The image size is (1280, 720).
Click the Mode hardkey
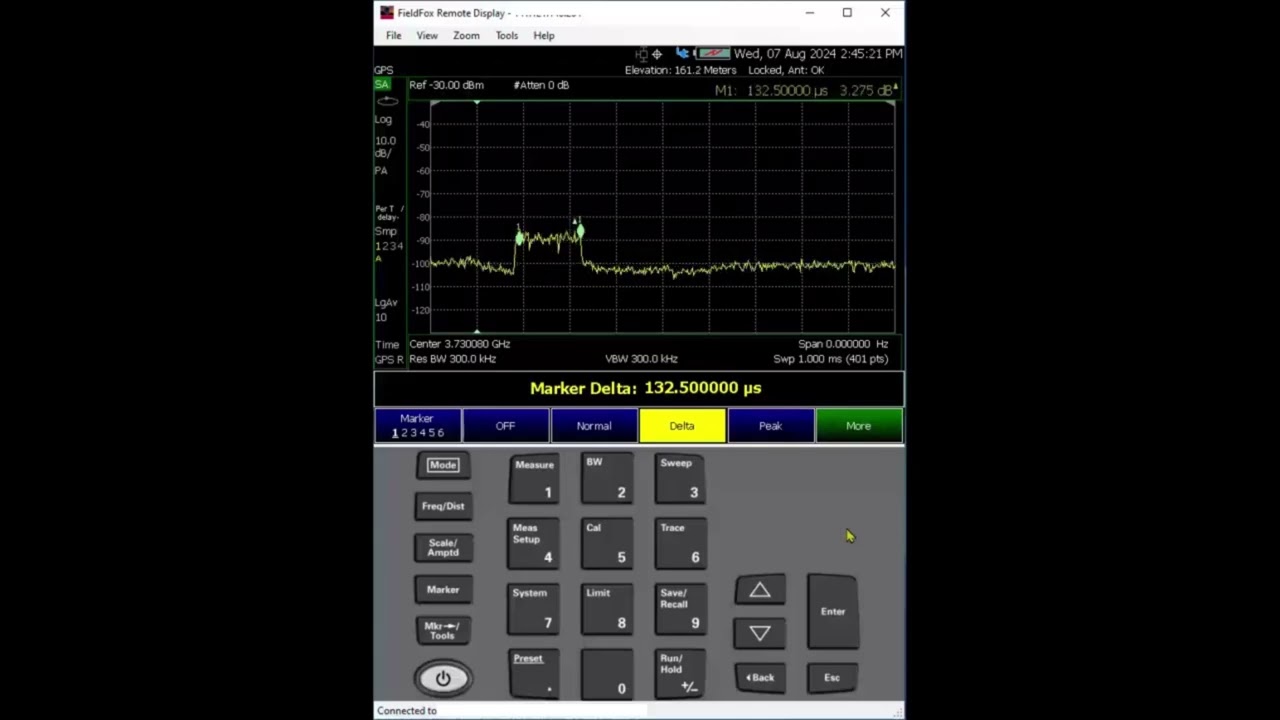click(x=443, y=465)
